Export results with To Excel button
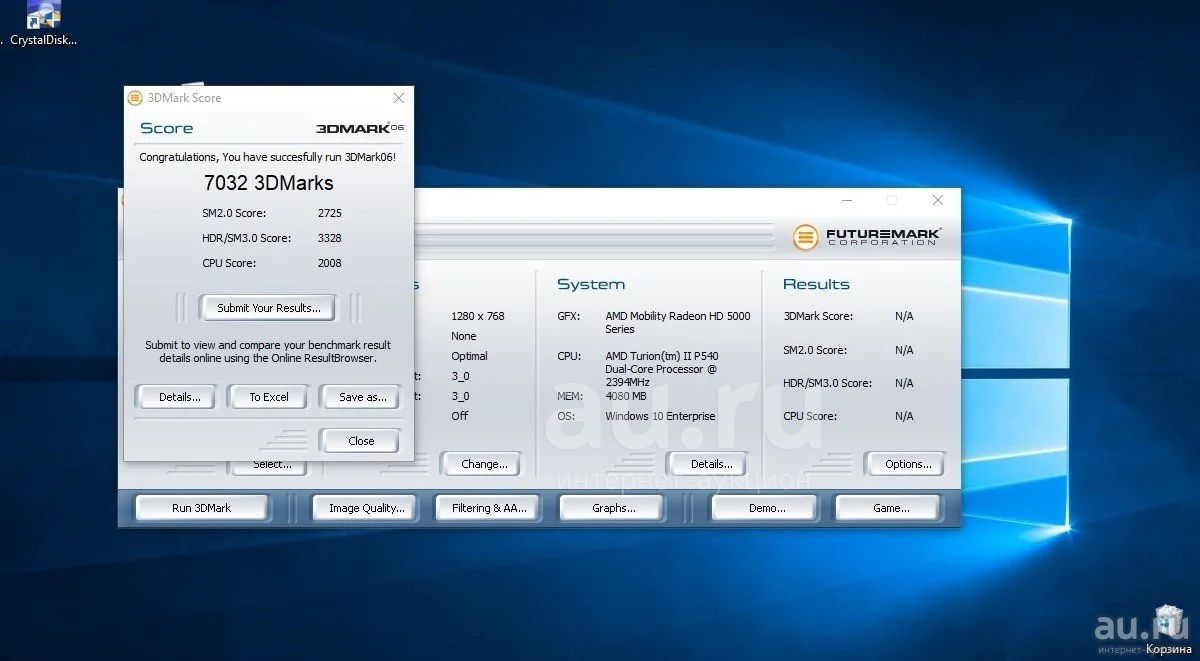This screenshot has width=1200, height=661. [x=269, y=397]
